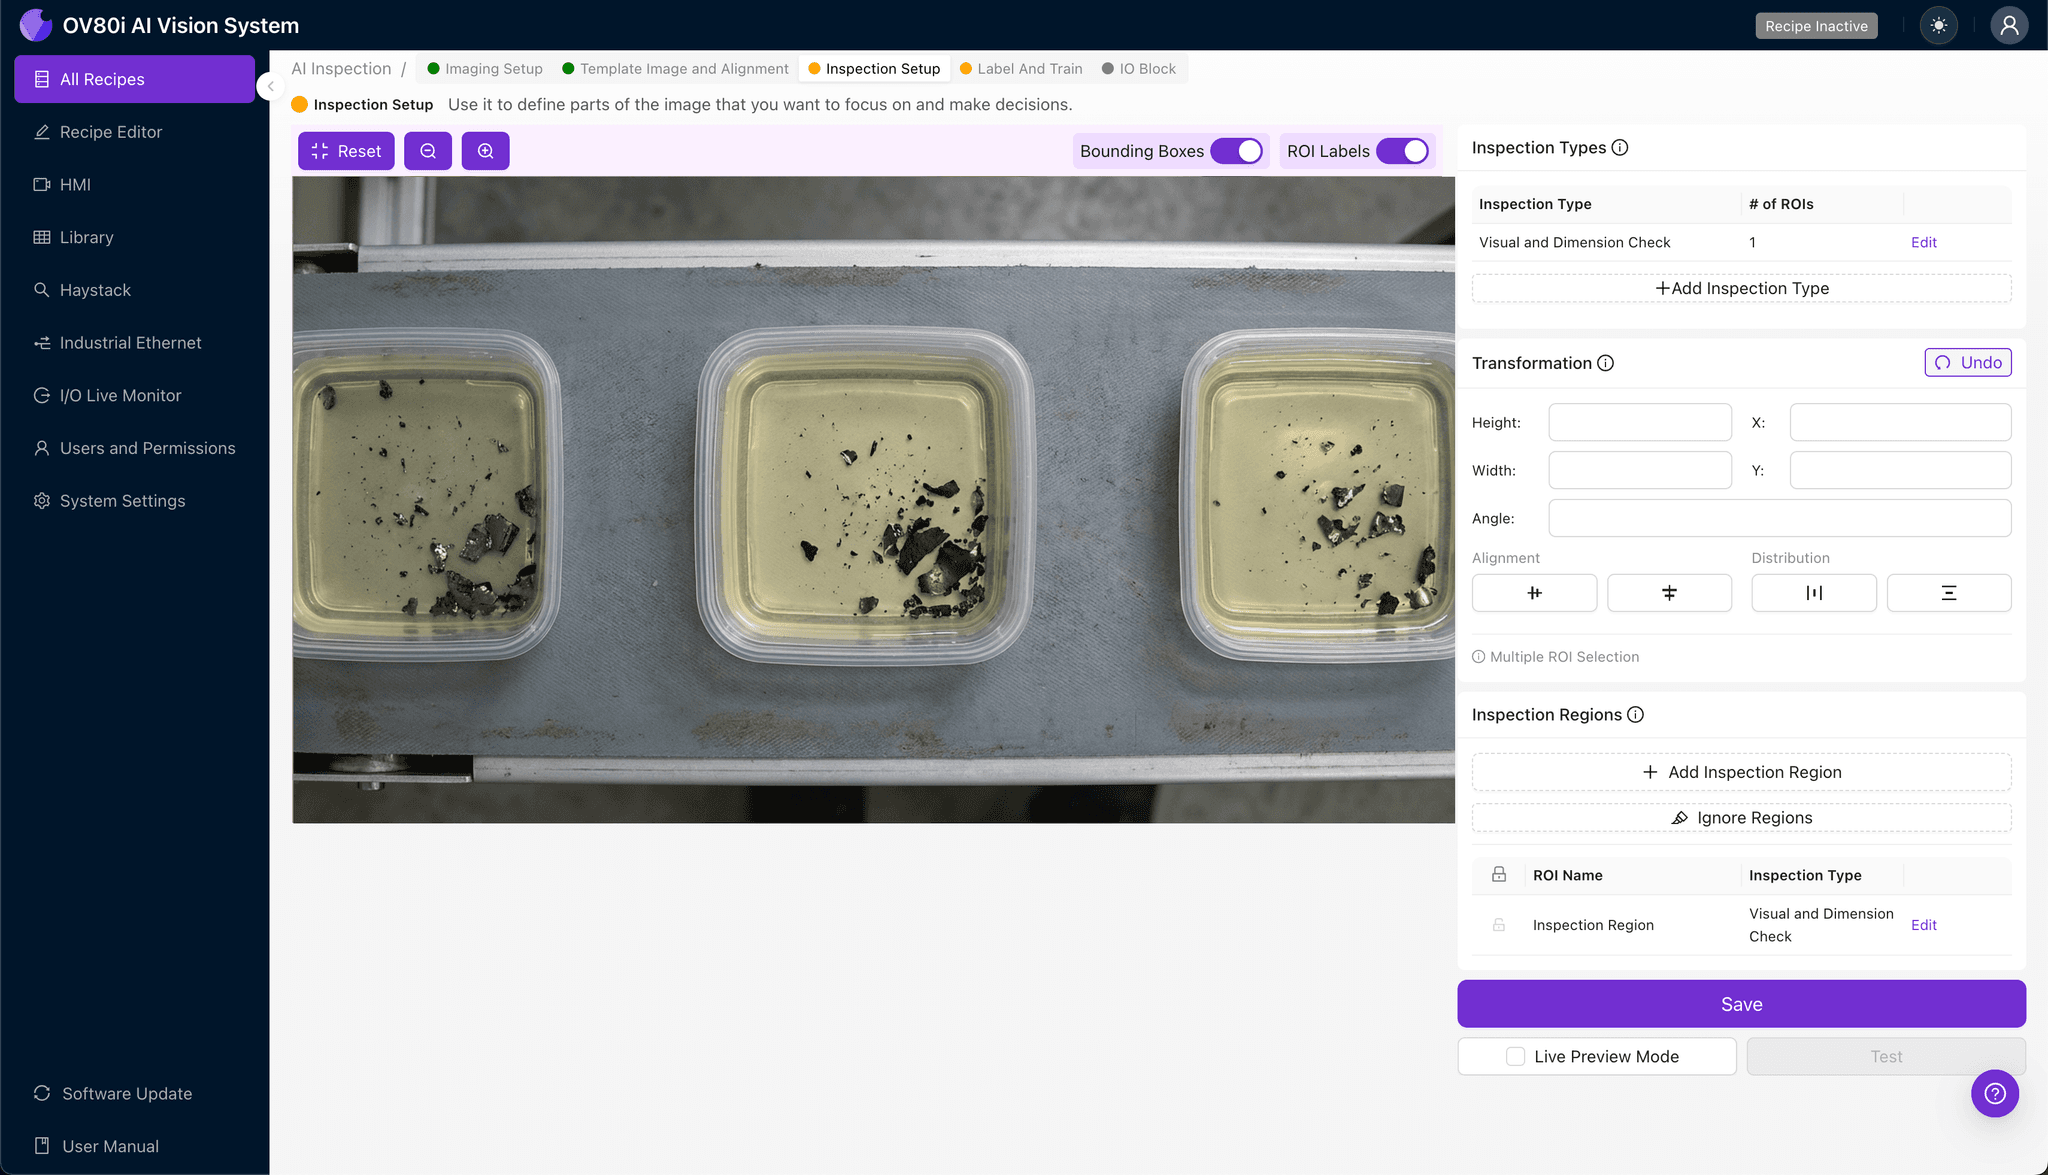Click the horizontal alignment icon
Viewport: 2048px width, 1175px height.
click(1534, 592)
